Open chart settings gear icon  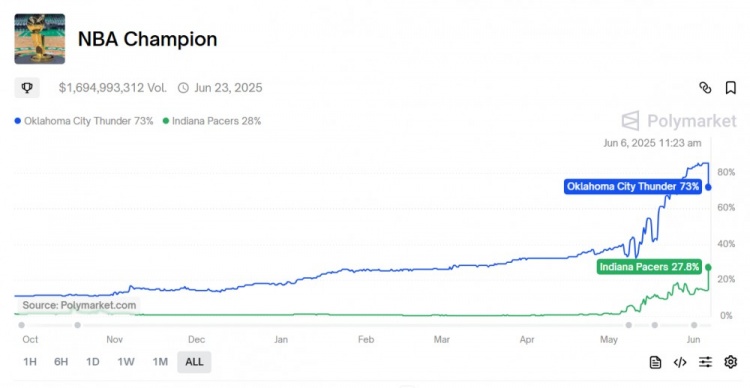point(730,362)
